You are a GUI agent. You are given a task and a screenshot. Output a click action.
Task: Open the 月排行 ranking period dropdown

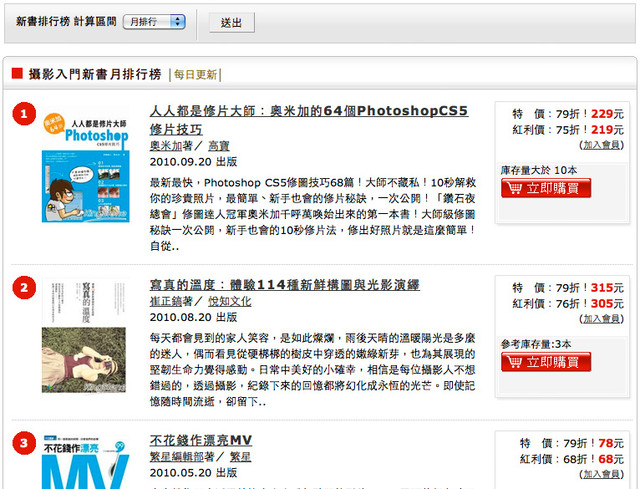click(154, 22)
